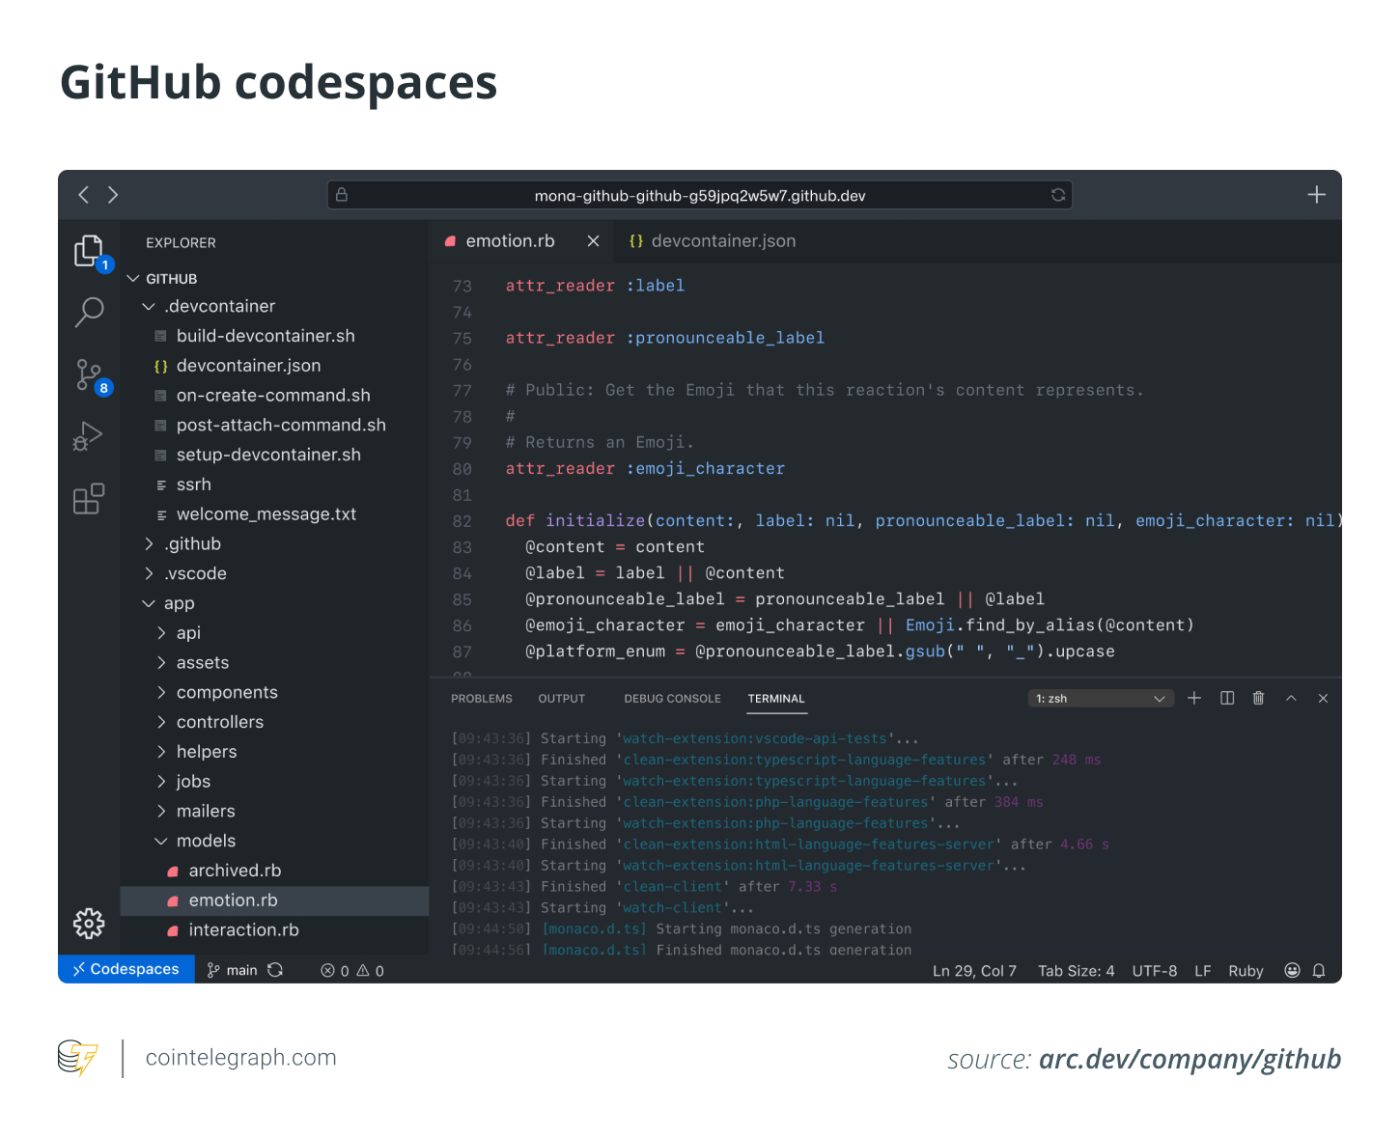
Task: Split the terminal panel
Action: pyautogui.click(x=1227, y=698)
